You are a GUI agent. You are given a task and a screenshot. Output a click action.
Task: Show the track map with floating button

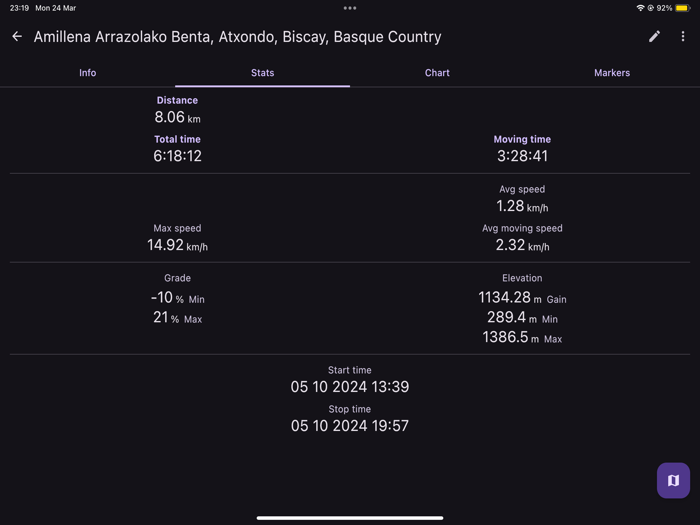click(x=673, y=480)
